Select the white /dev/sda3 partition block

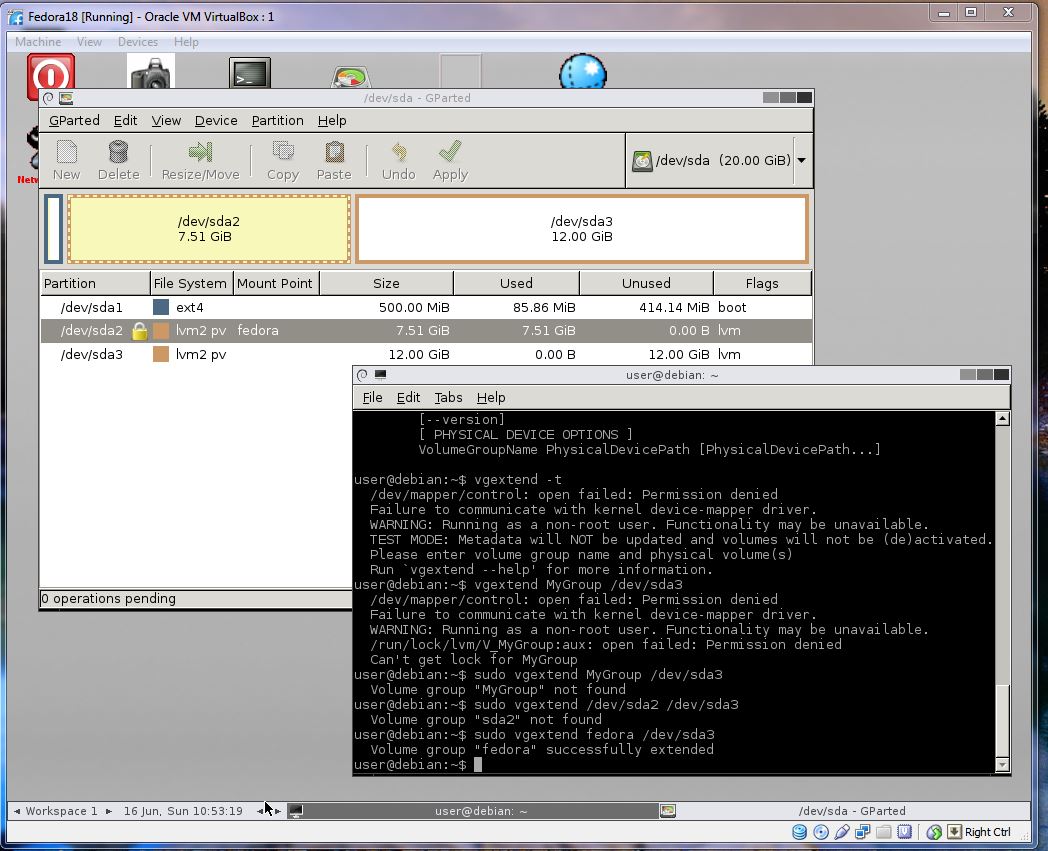[581, 229]
